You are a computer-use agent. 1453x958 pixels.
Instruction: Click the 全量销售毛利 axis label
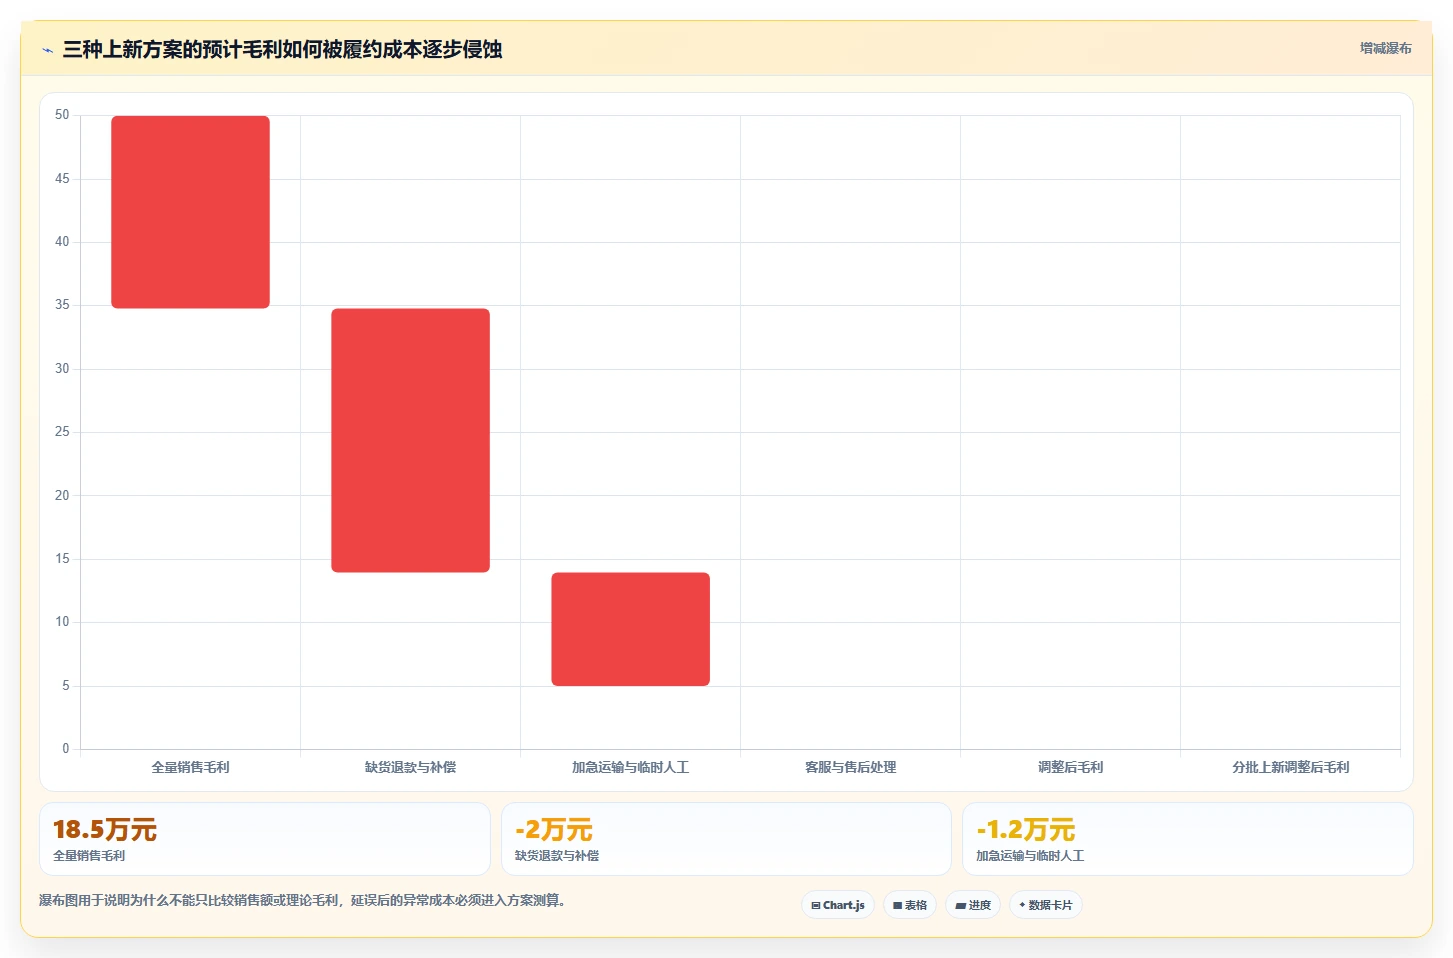coord(190,767)
